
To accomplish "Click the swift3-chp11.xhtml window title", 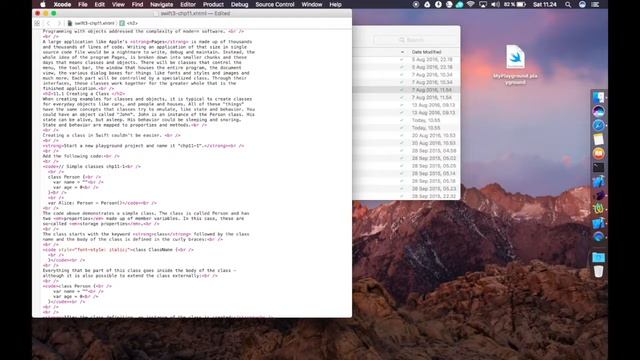I will [x=195, y=13].
